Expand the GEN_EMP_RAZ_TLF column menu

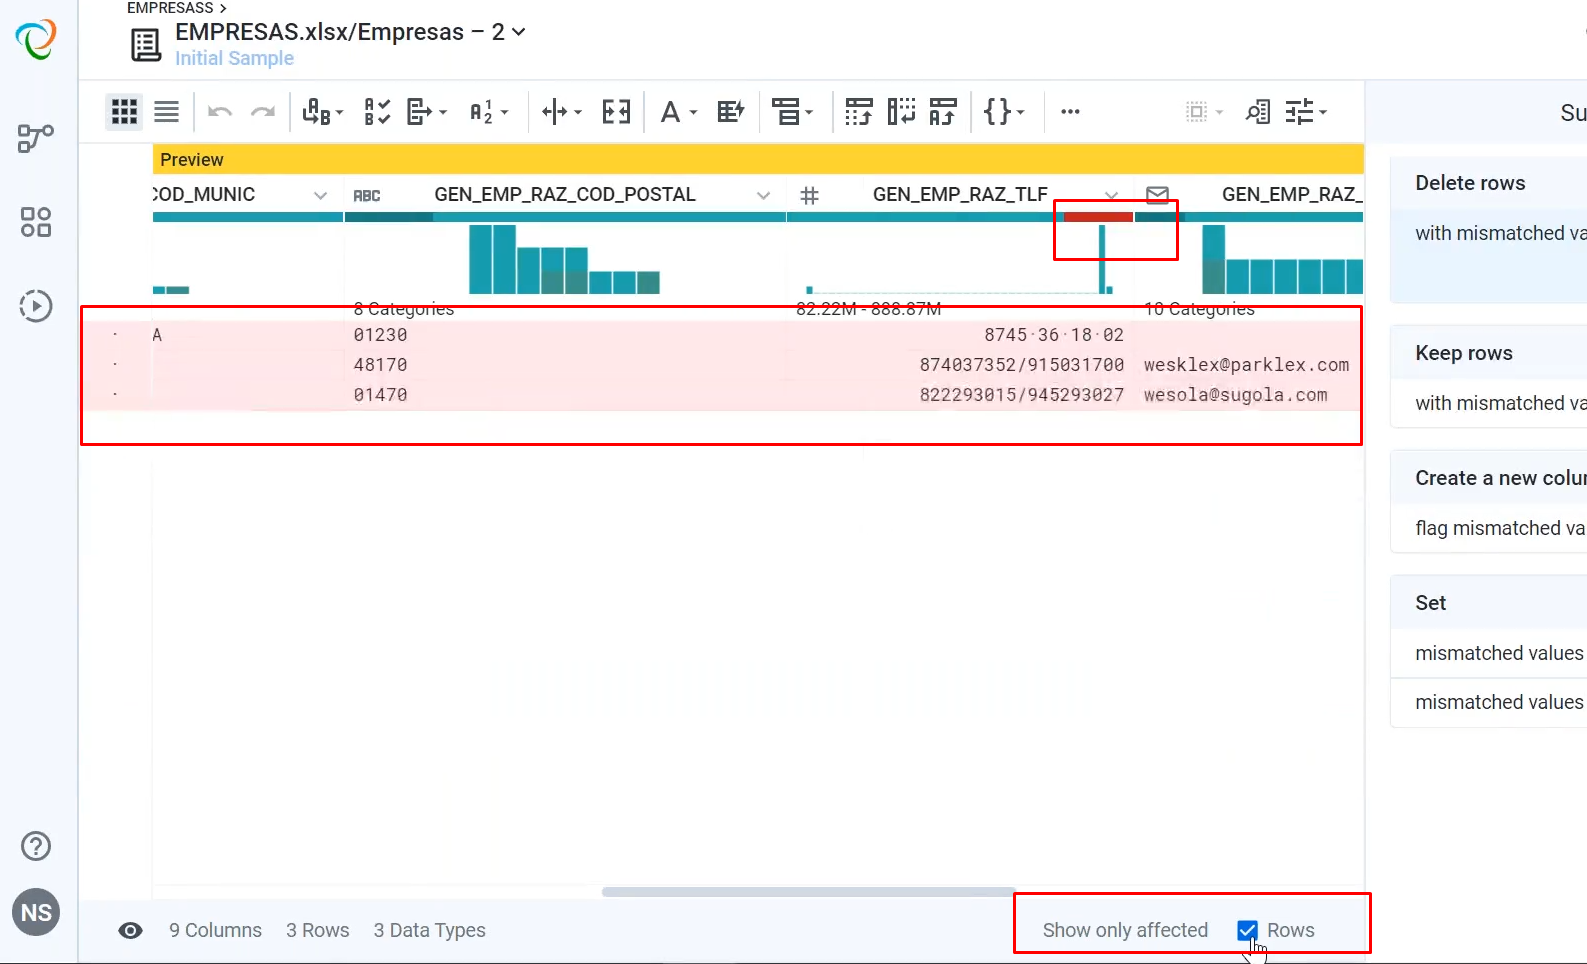click(1111, 195)
